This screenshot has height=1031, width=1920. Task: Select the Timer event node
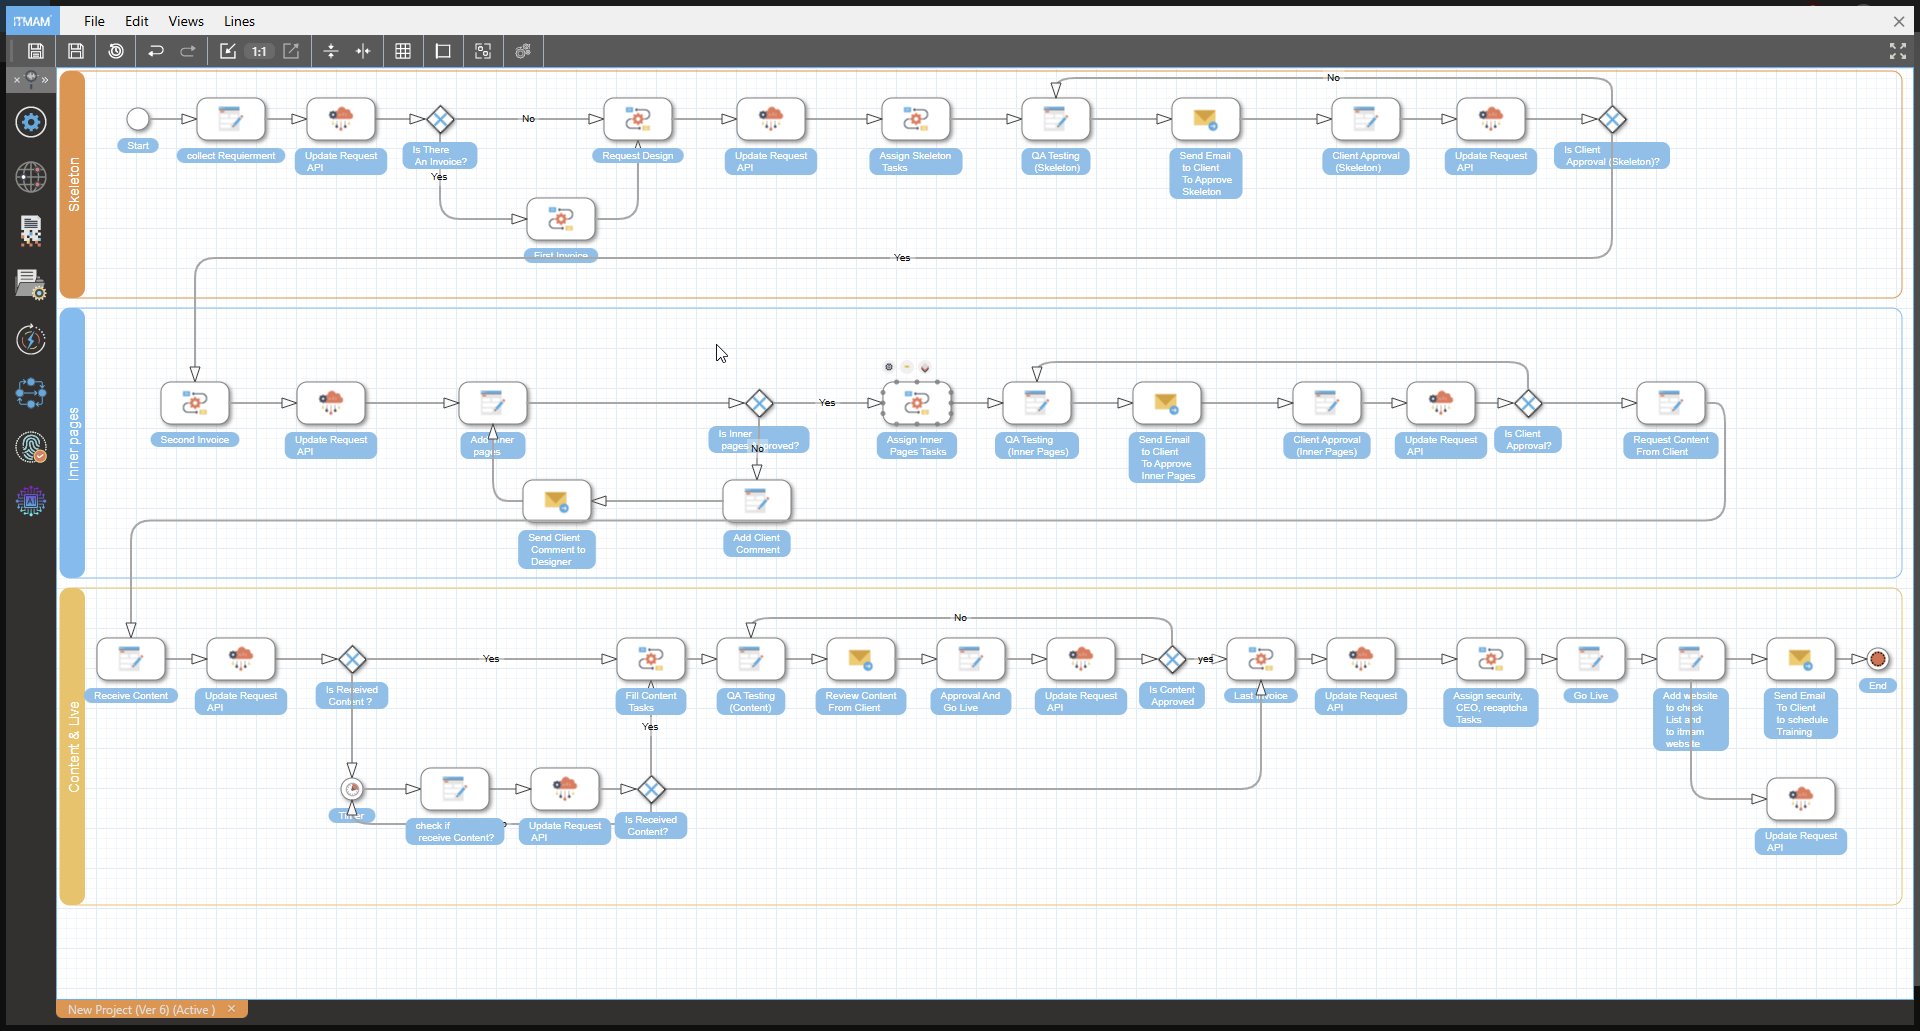pyautogui.click(x=352, y=789)
